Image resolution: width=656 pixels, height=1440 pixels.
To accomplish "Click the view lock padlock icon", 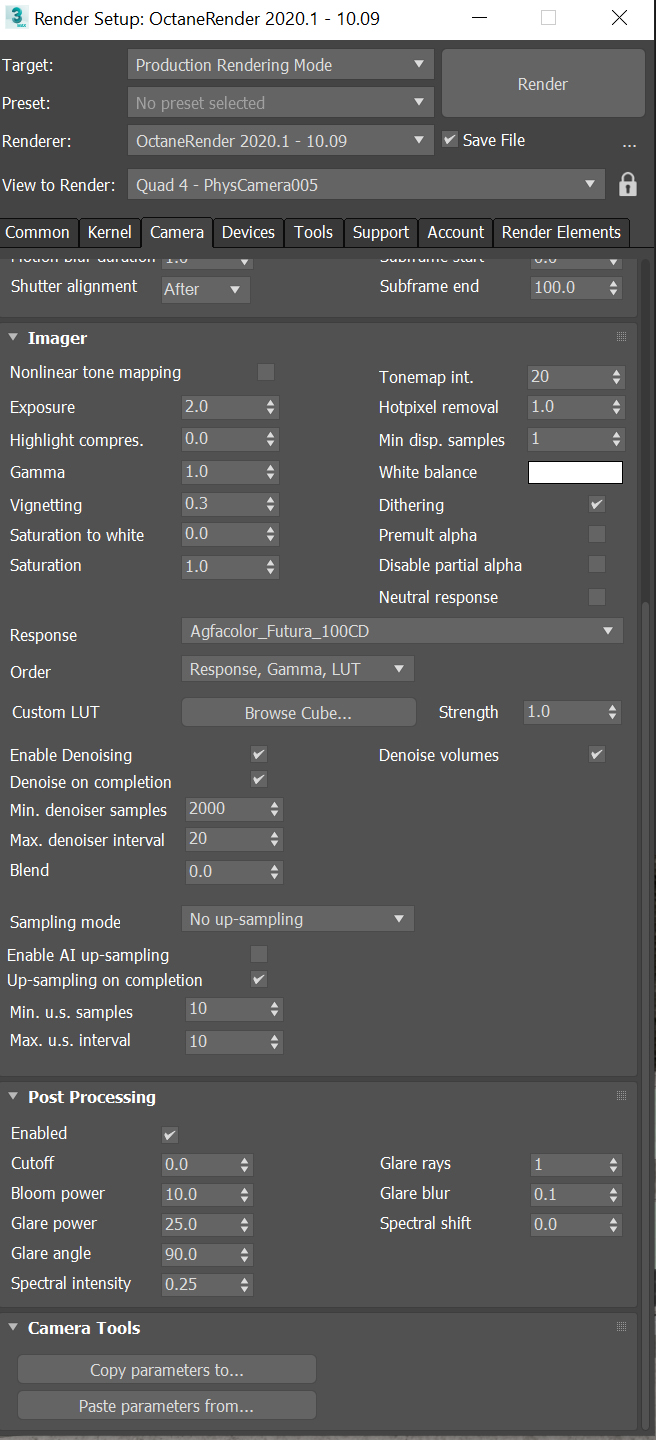I will [x=628, y=185].
